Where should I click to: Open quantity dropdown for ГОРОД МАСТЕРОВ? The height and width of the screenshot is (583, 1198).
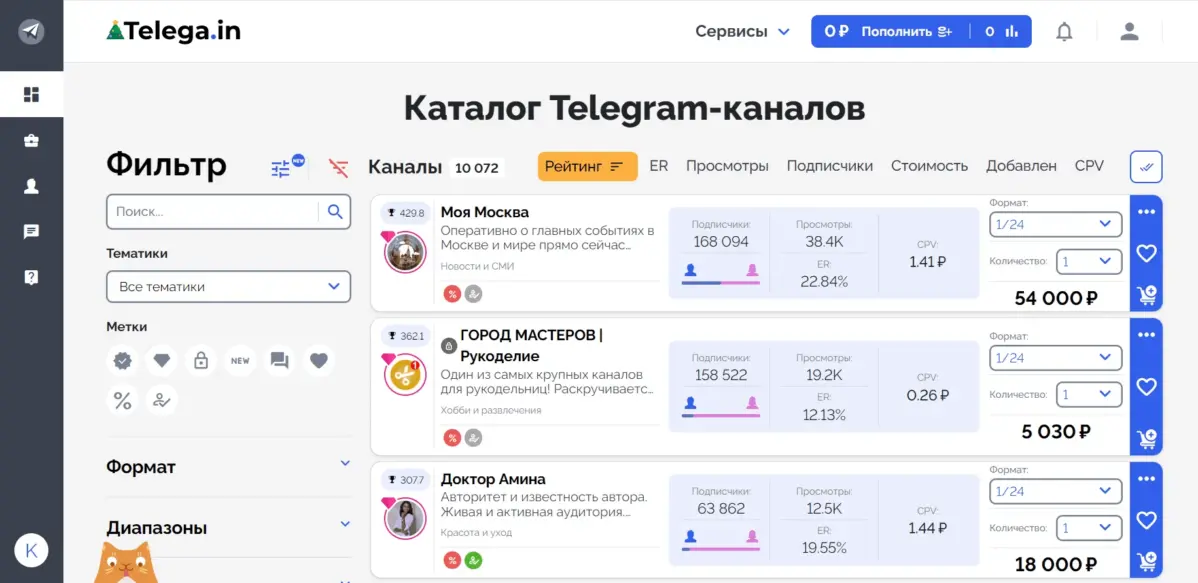tap(1089, 395)
